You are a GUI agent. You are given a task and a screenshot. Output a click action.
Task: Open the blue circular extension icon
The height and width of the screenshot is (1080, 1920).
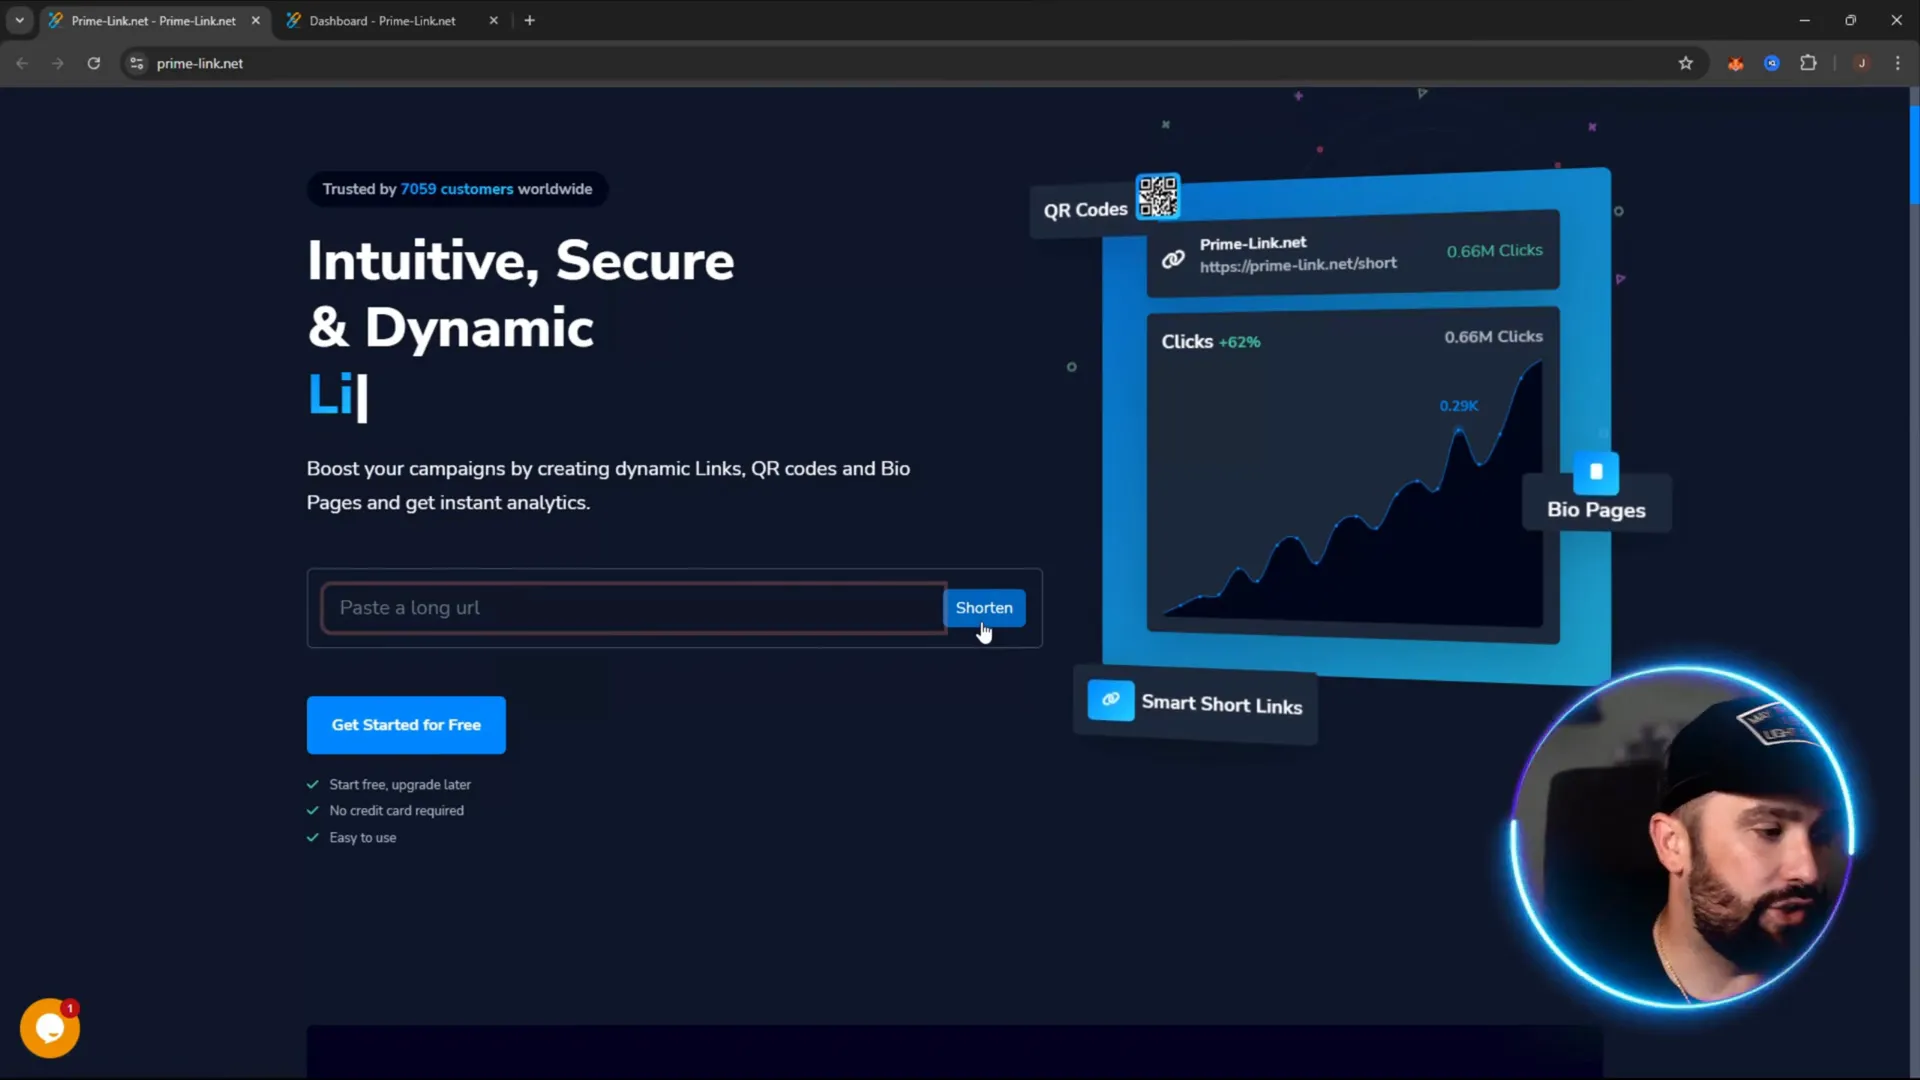(1772, 63)
